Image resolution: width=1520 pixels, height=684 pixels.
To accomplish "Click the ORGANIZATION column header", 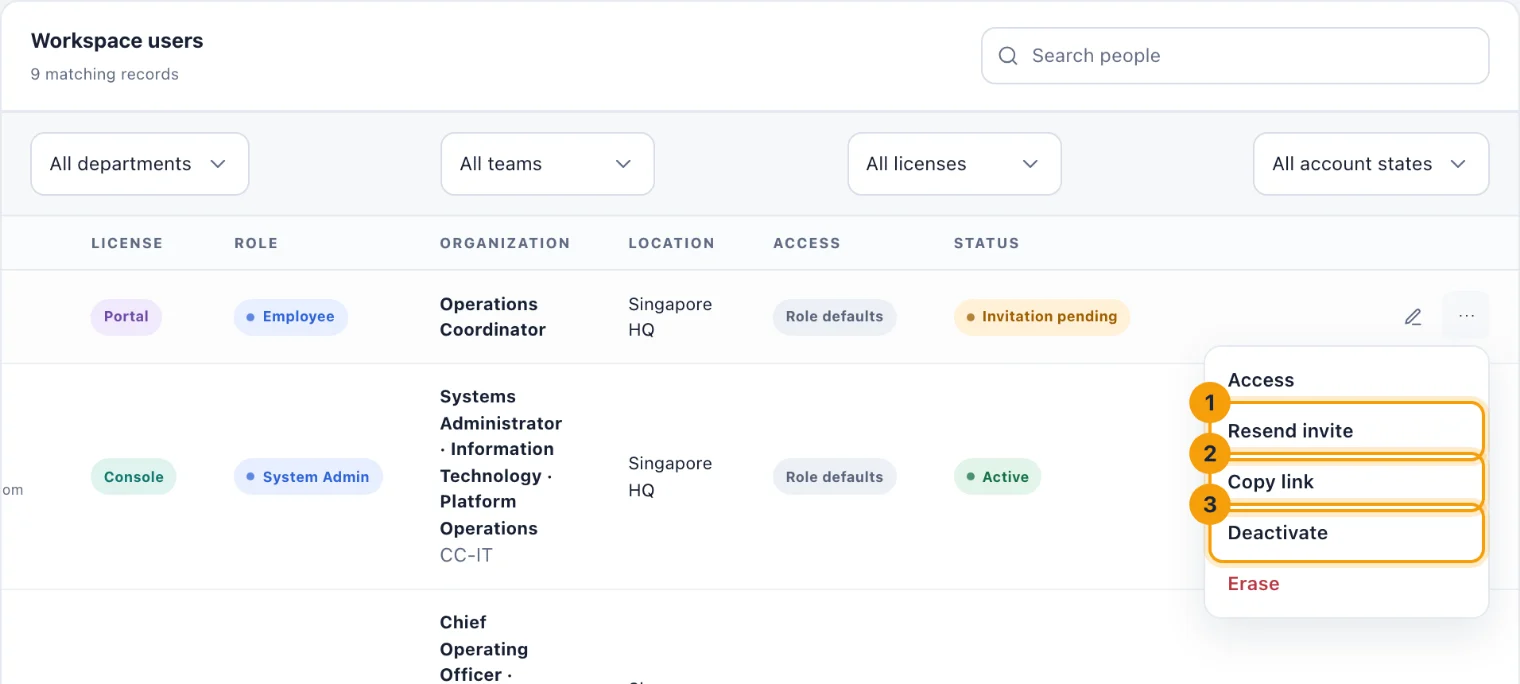I will pyautogui.click(x=505, y=243).
